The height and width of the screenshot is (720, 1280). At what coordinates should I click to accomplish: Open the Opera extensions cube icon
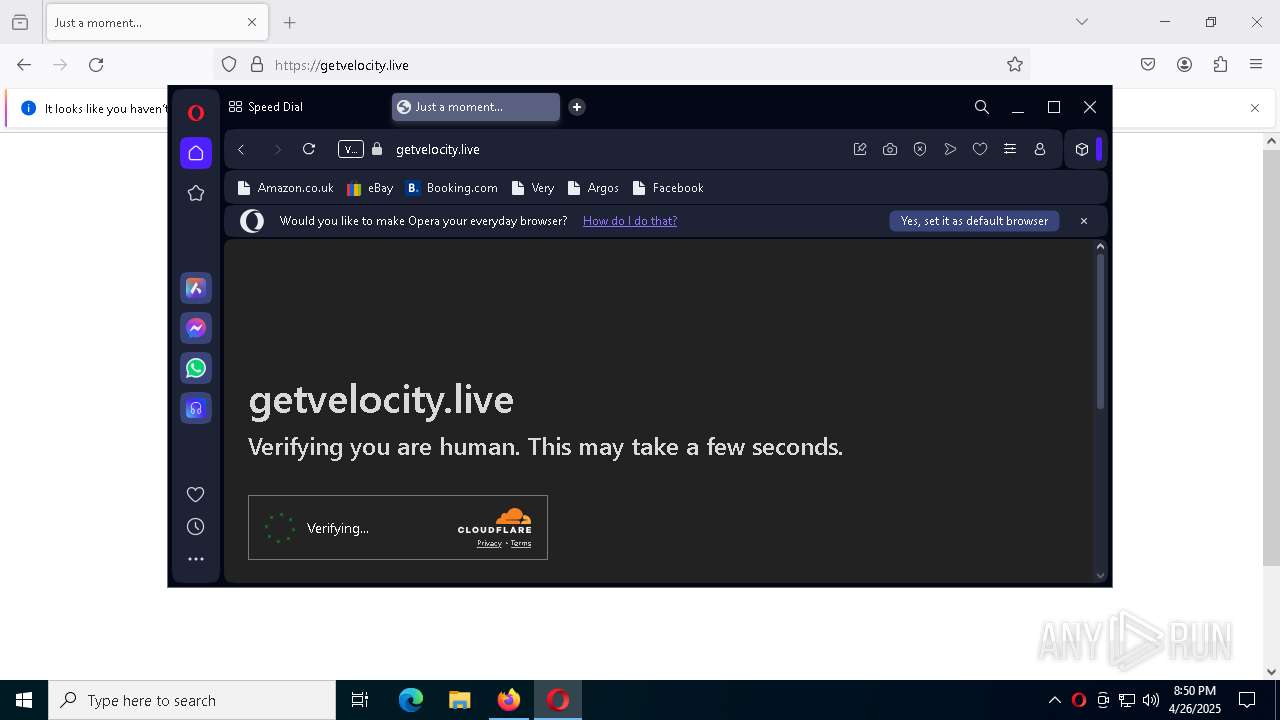pos(1082,149)
